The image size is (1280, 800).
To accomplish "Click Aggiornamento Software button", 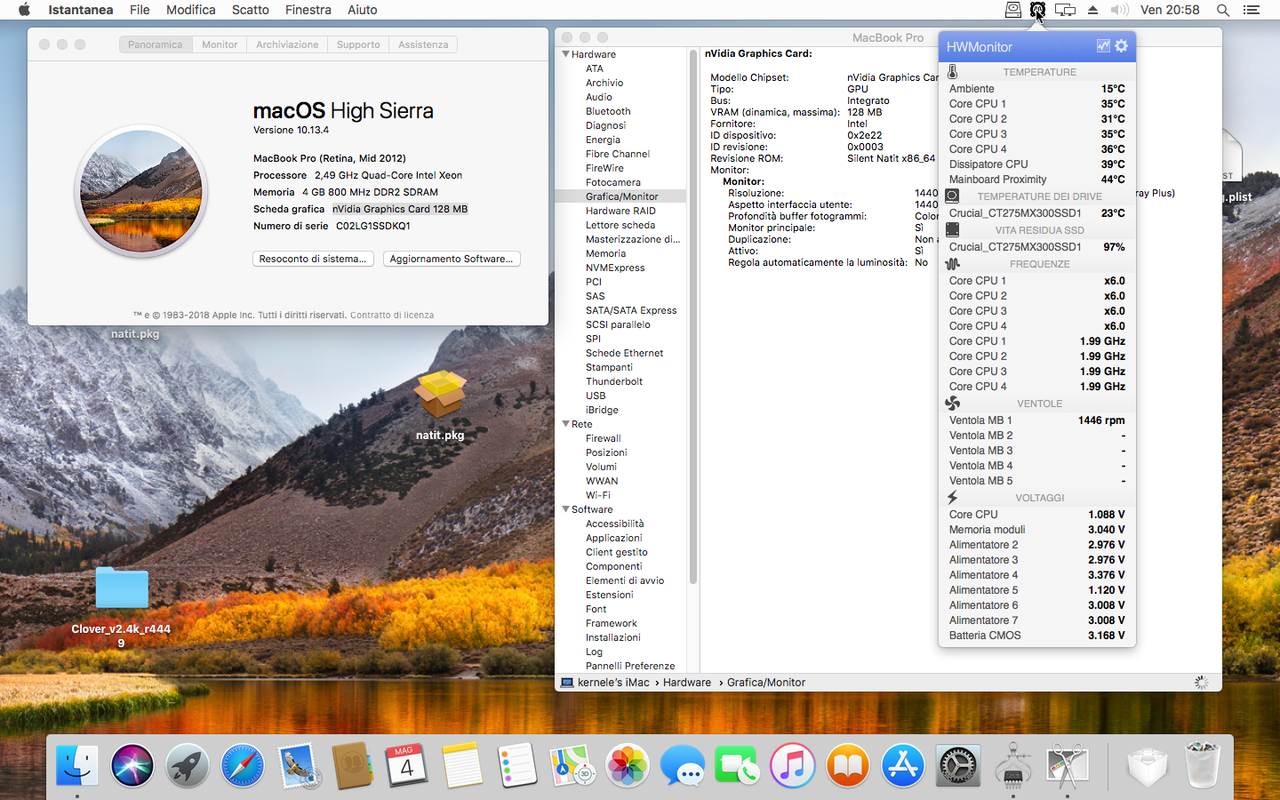I will tap(451, 258).
